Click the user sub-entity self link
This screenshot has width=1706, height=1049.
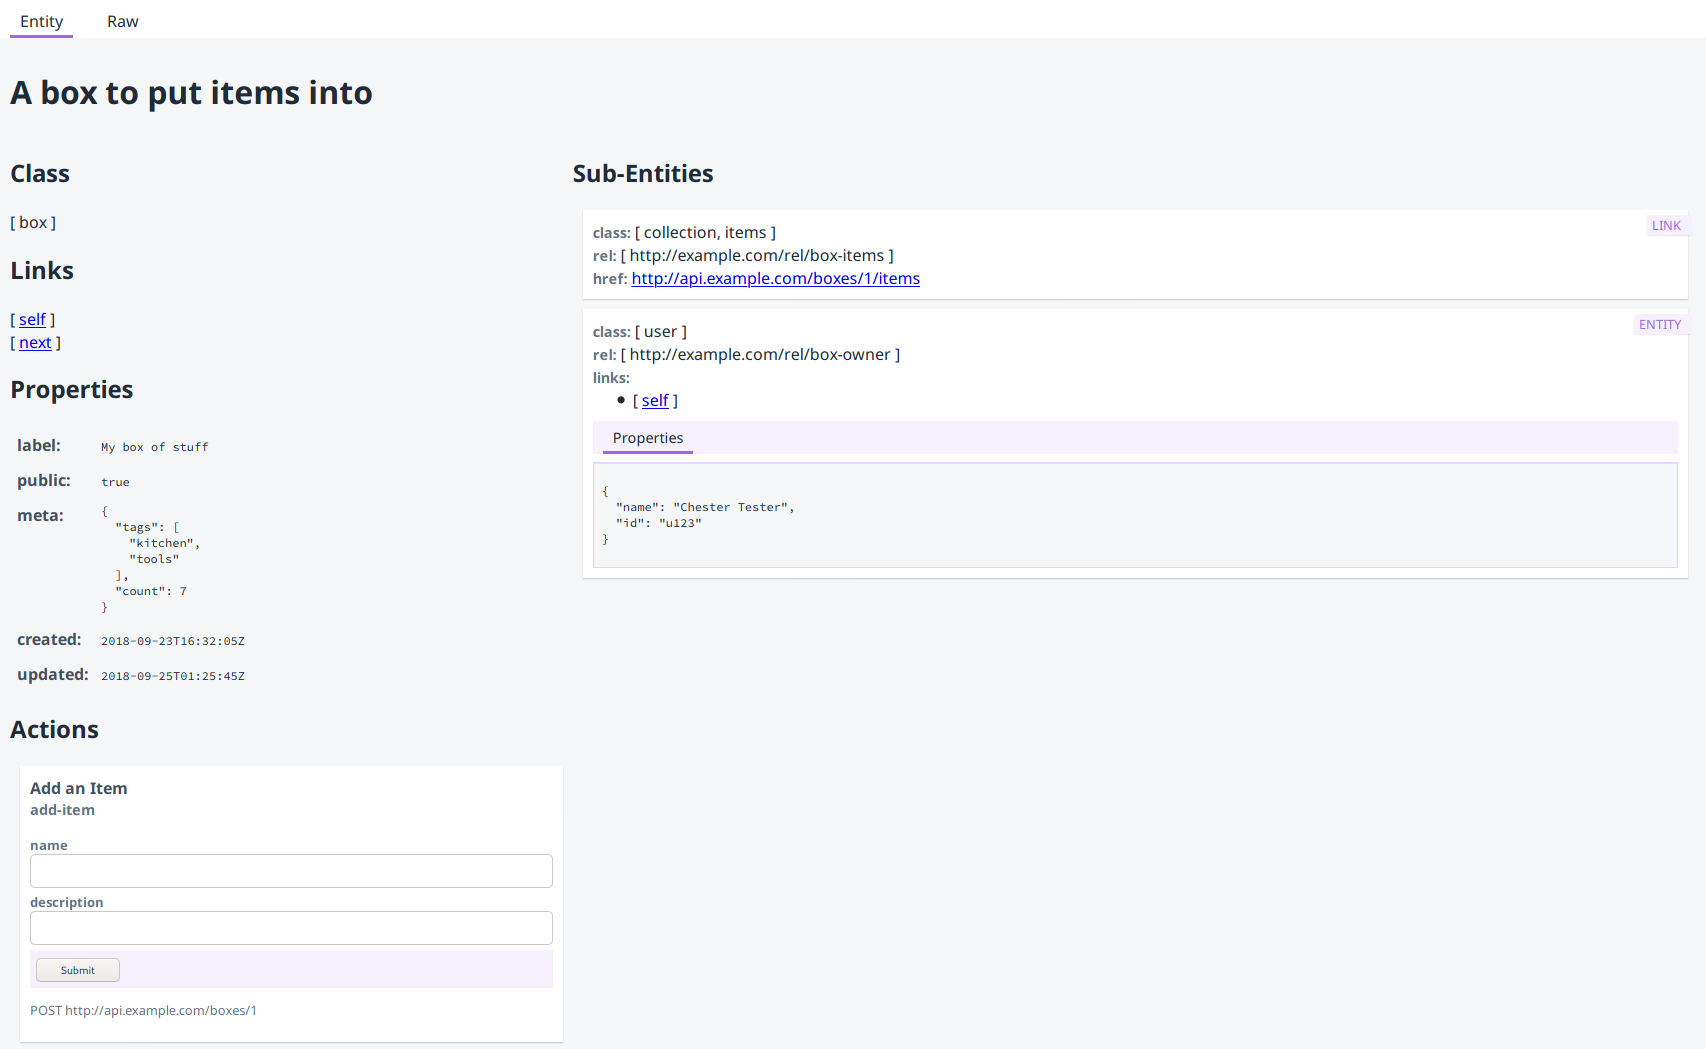(655, 400)
